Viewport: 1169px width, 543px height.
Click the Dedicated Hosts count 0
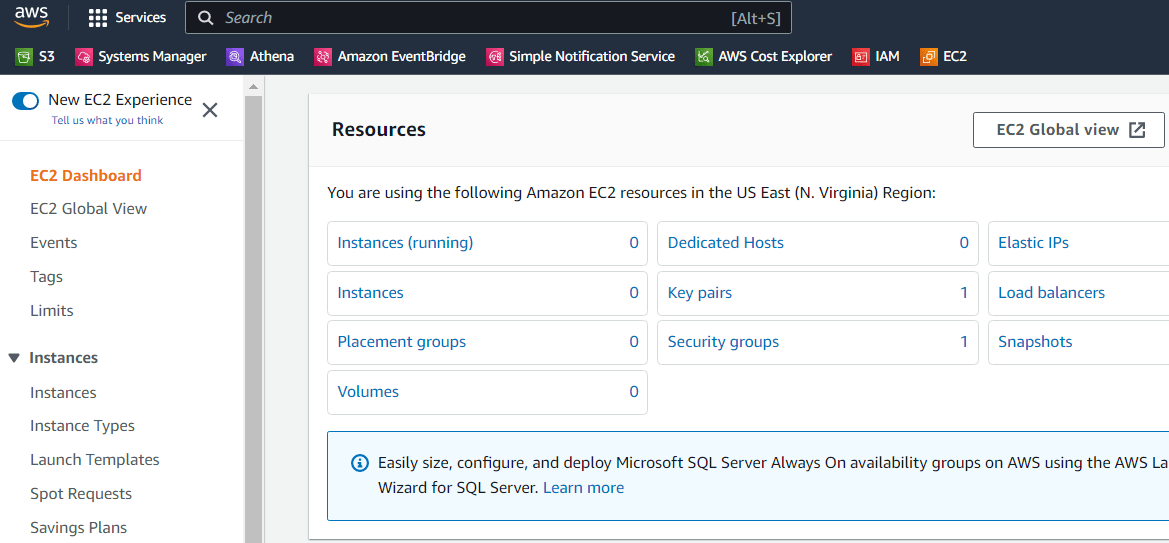pos(964,242)
